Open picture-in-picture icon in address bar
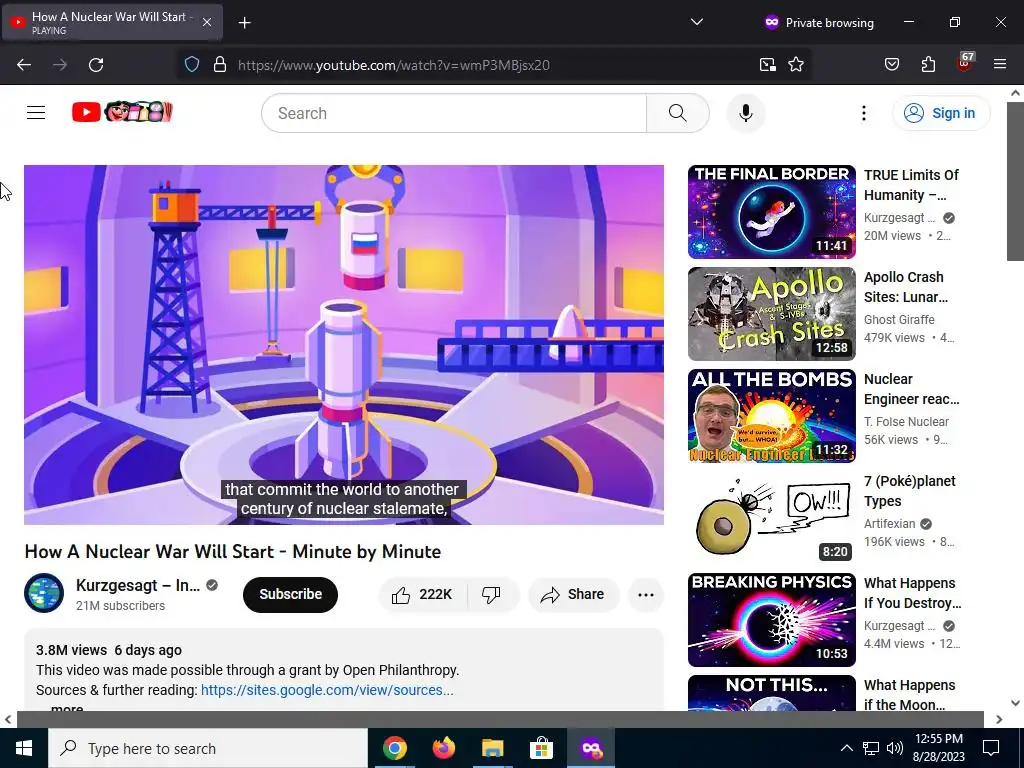 pos(767,65)
